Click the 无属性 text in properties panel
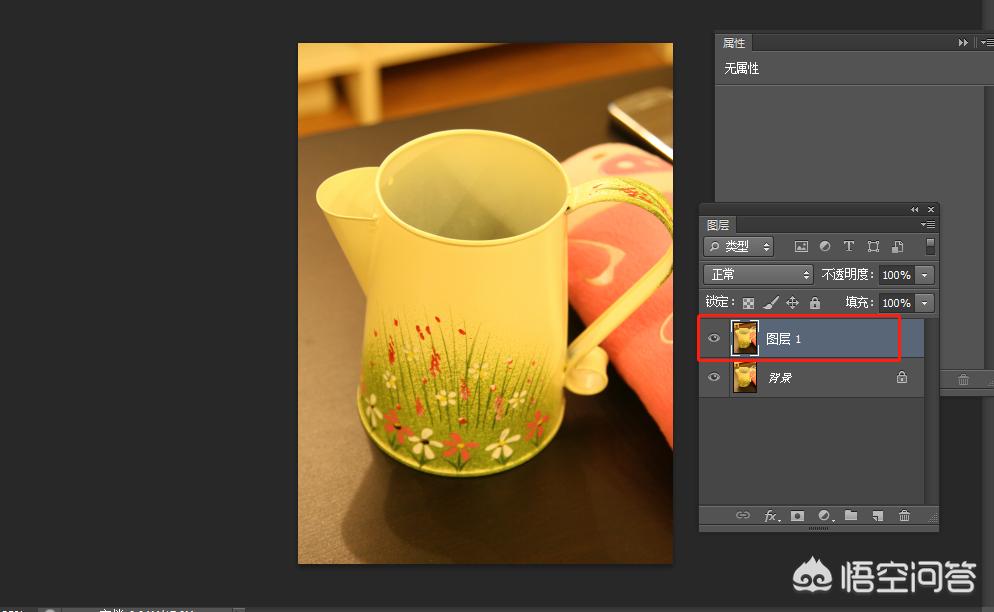This screenshot has height=612, width=994. 742,68
